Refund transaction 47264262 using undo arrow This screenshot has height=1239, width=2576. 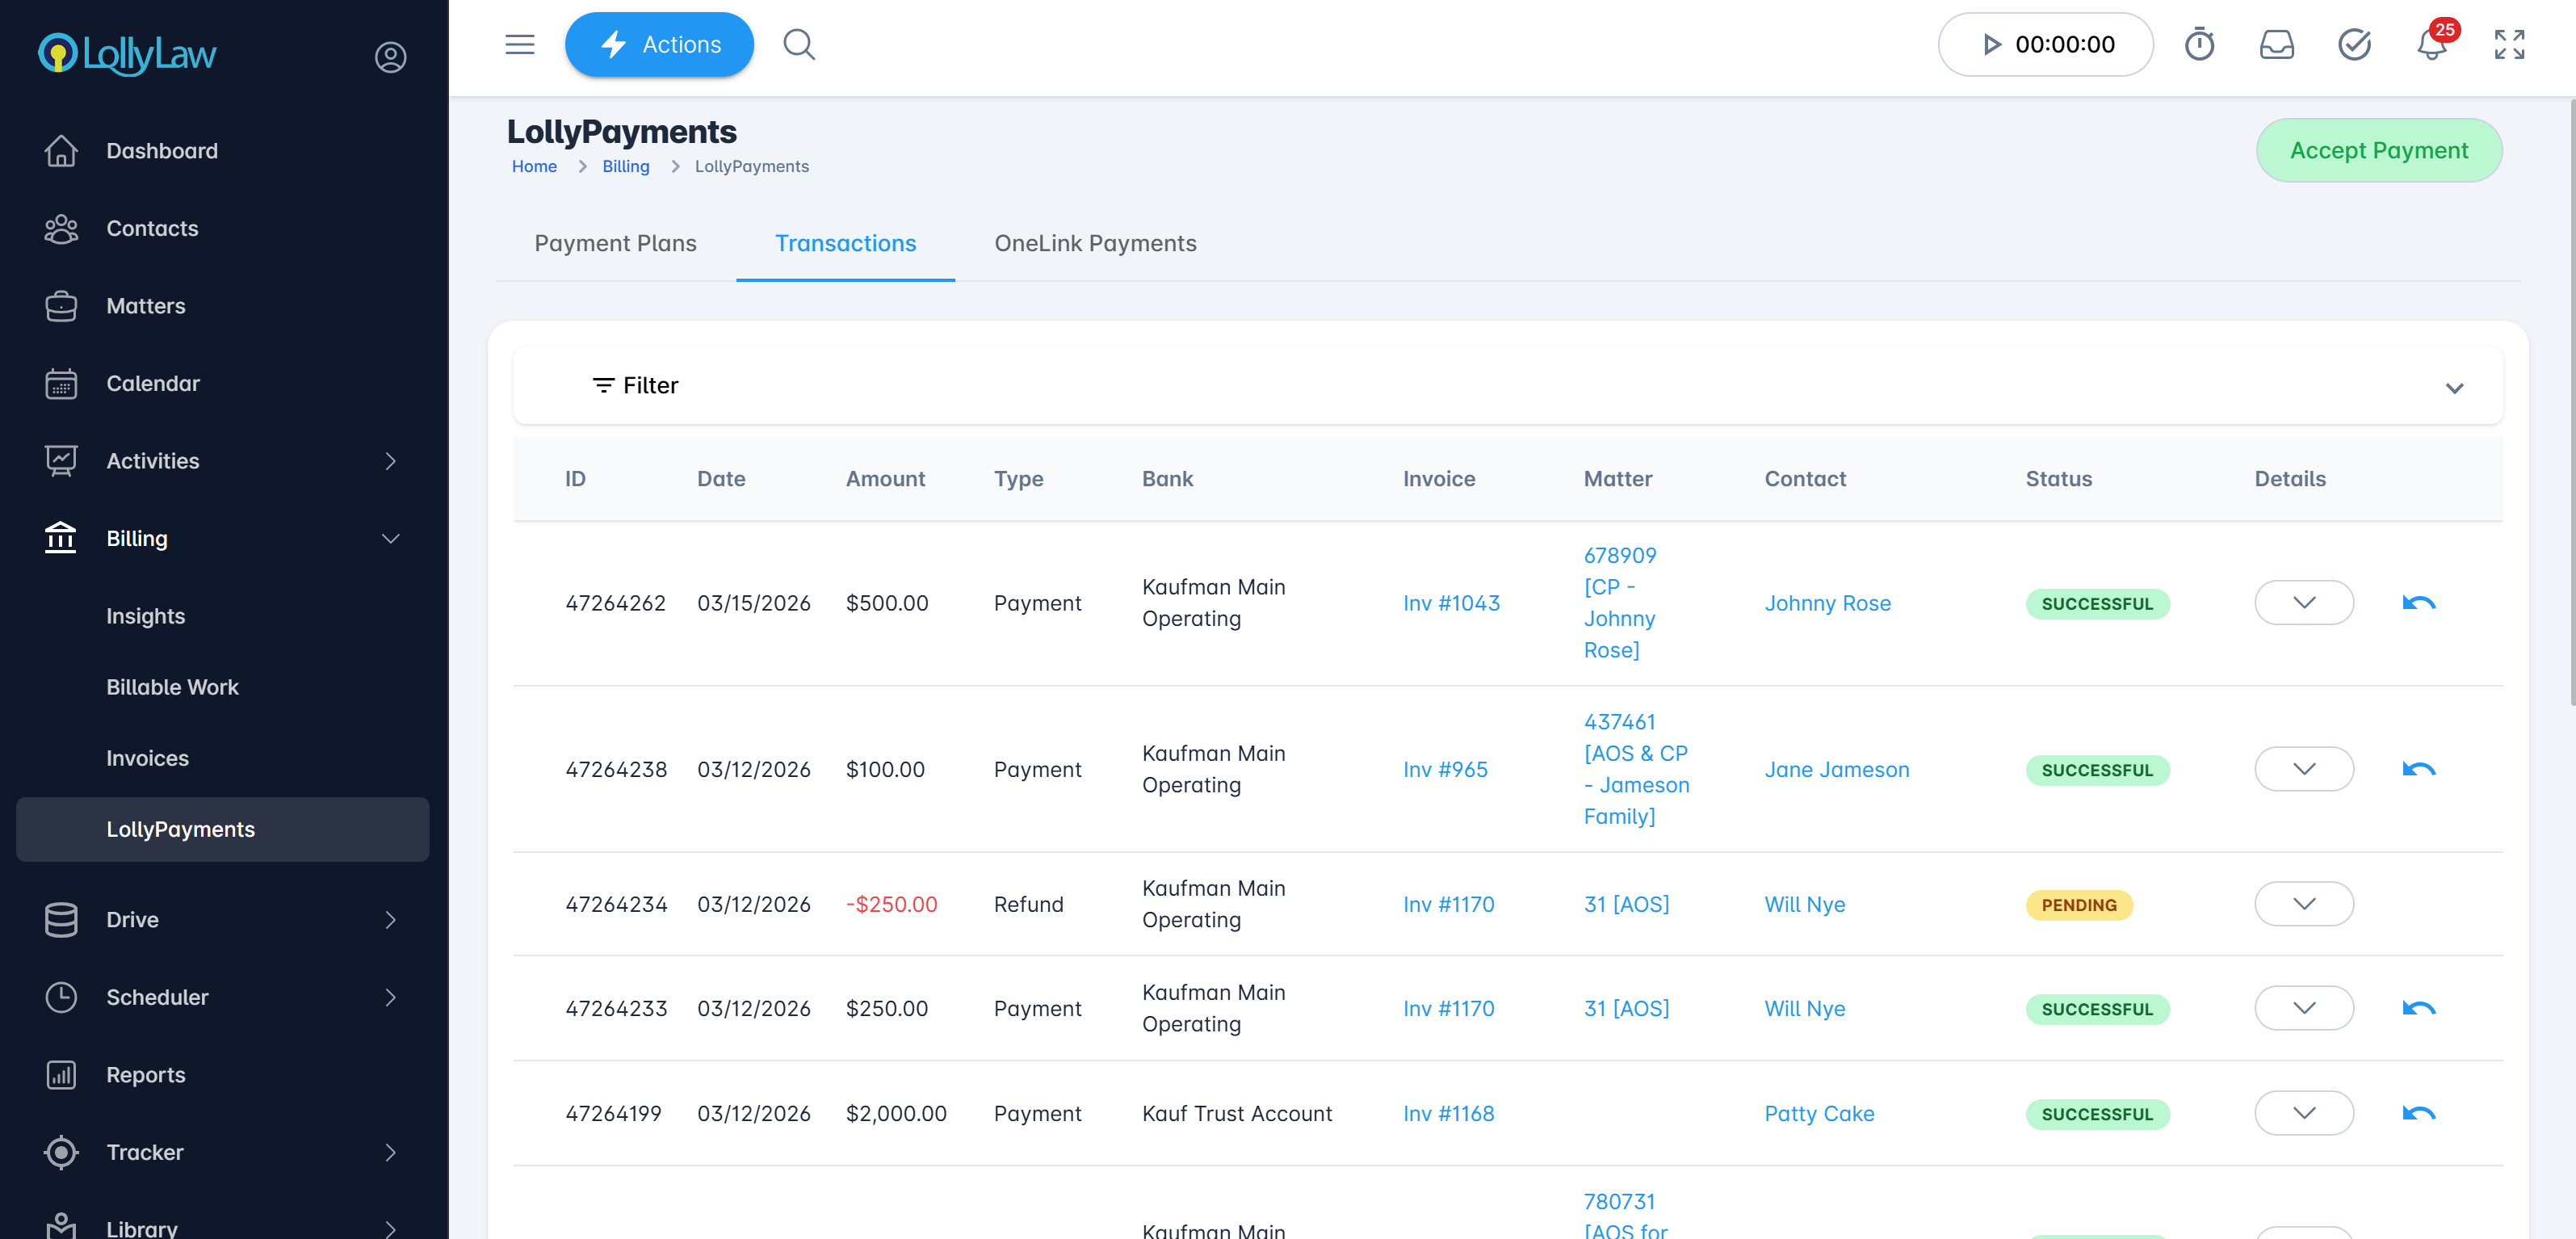2418,603
